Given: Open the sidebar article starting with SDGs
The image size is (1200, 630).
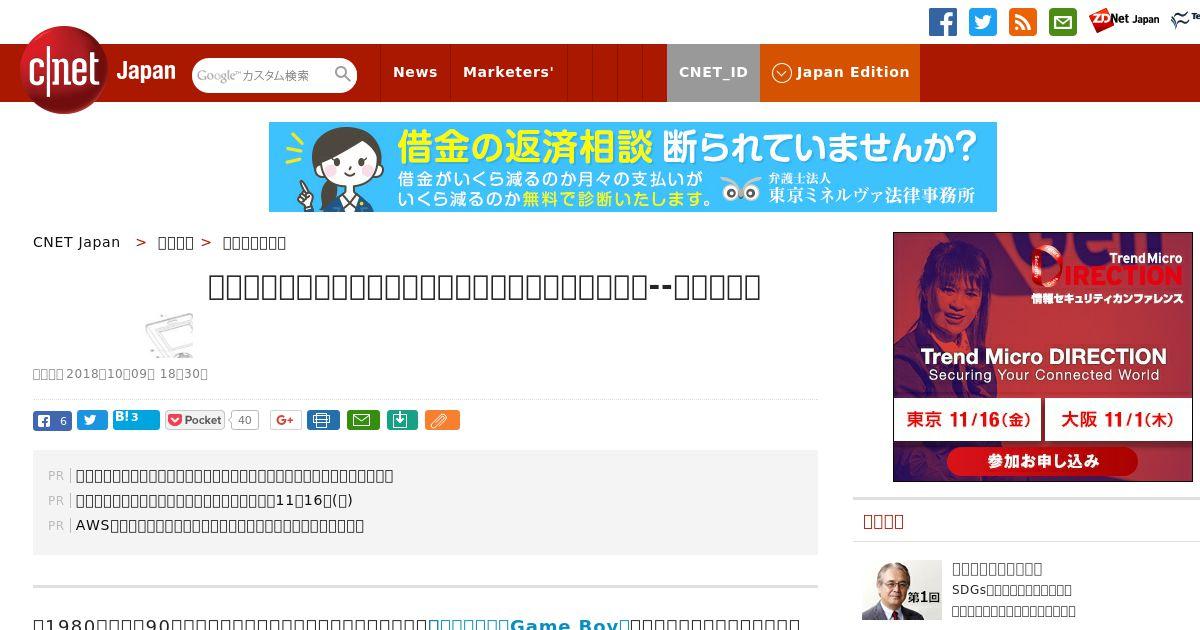Looking at the screenshot, I should click(1011, 590).
